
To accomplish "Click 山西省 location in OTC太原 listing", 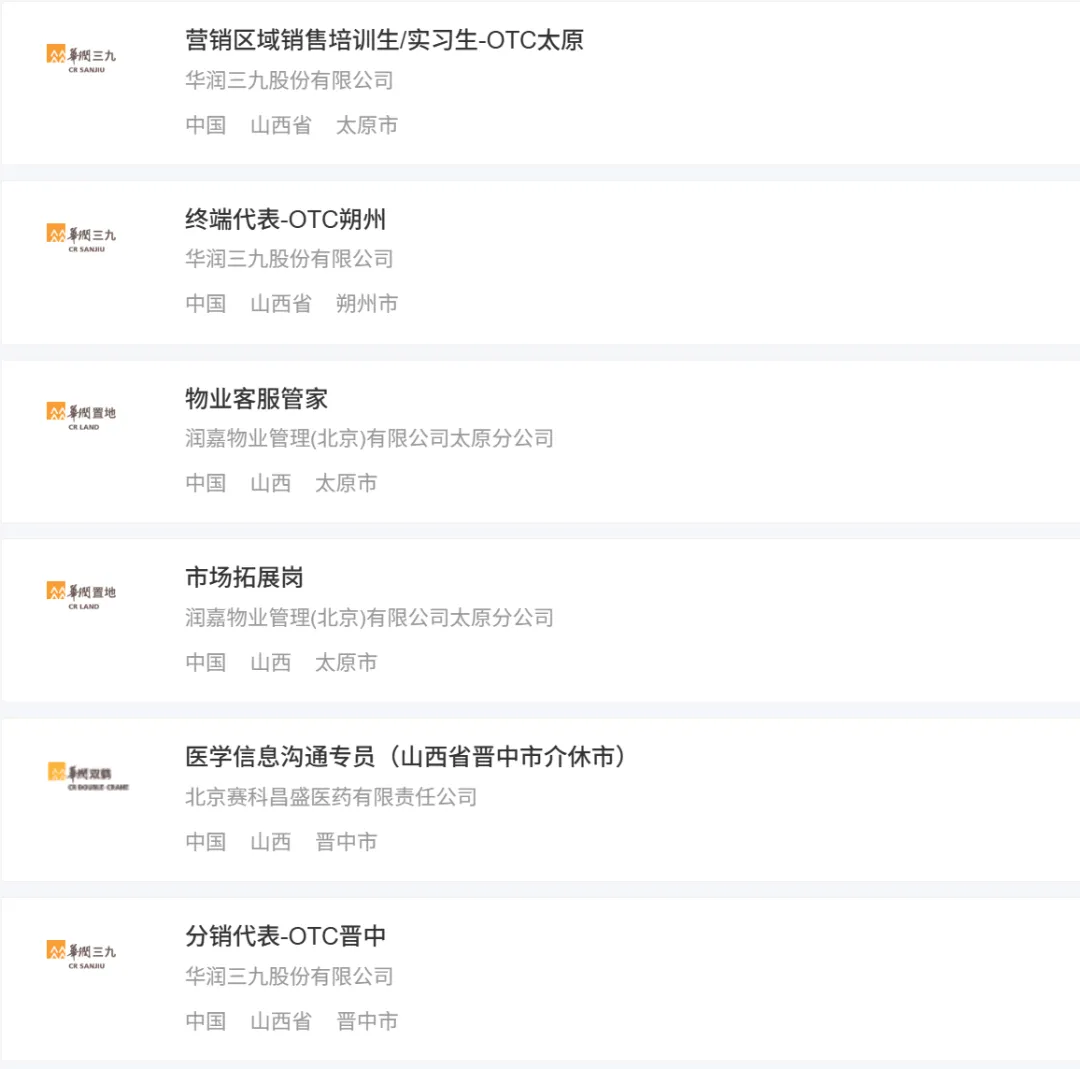I will coord(281,125).
